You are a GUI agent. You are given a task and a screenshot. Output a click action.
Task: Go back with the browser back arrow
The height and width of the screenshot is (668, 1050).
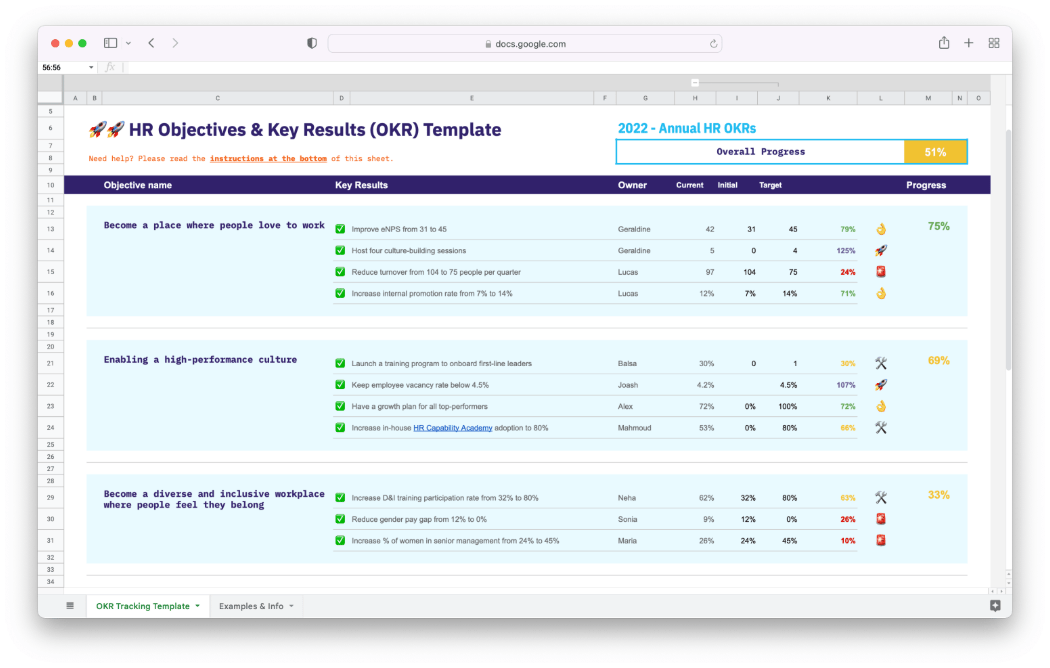tap(151, 43)
